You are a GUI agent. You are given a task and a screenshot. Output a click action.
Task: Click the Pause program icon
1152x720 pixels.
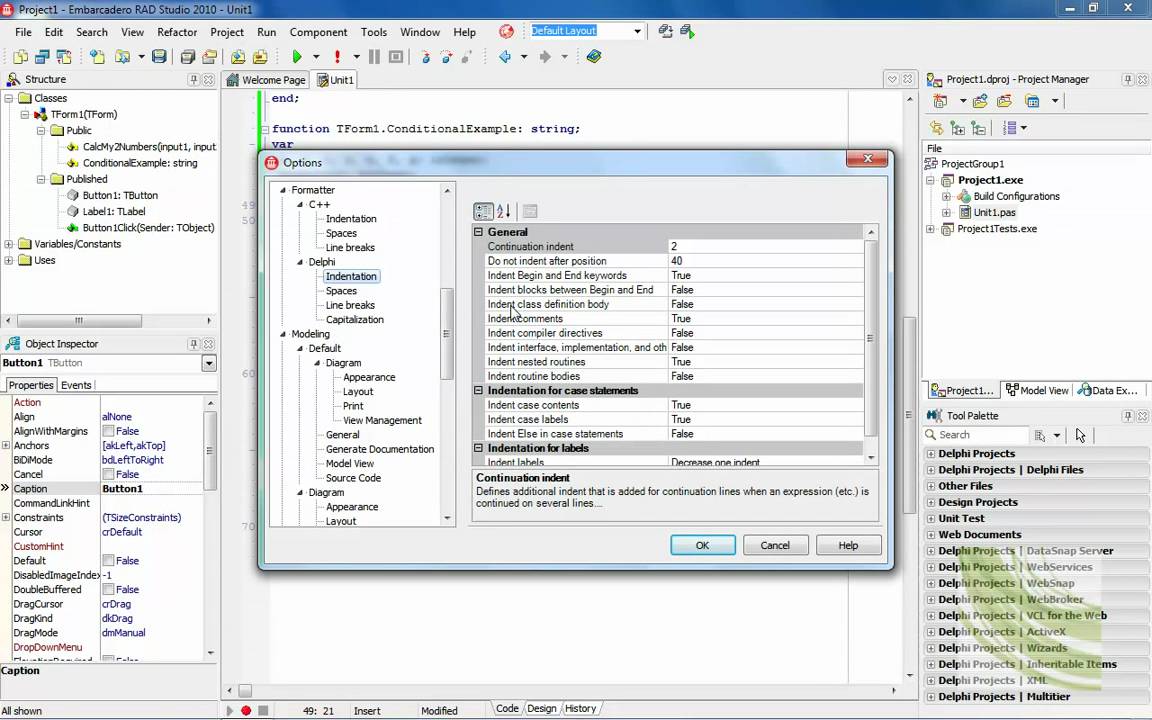click(x=374, y=57)
